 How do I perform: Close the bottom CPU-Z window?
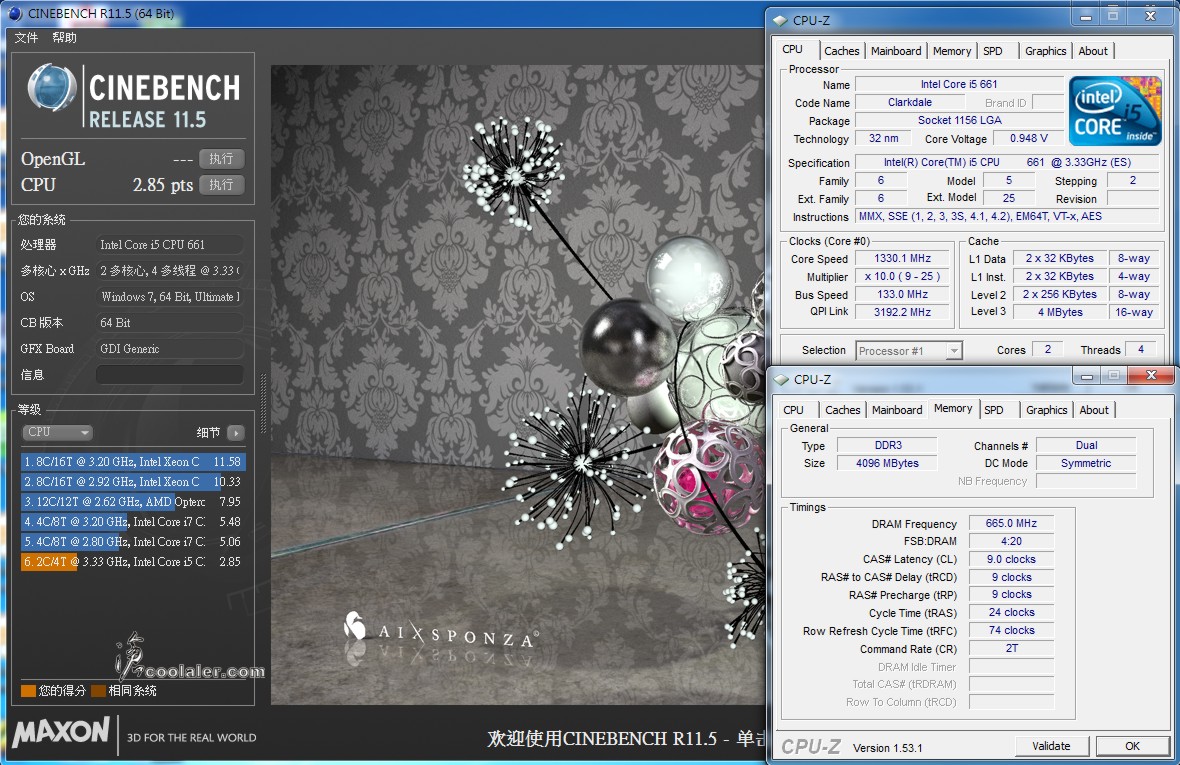click(1151, 375)
